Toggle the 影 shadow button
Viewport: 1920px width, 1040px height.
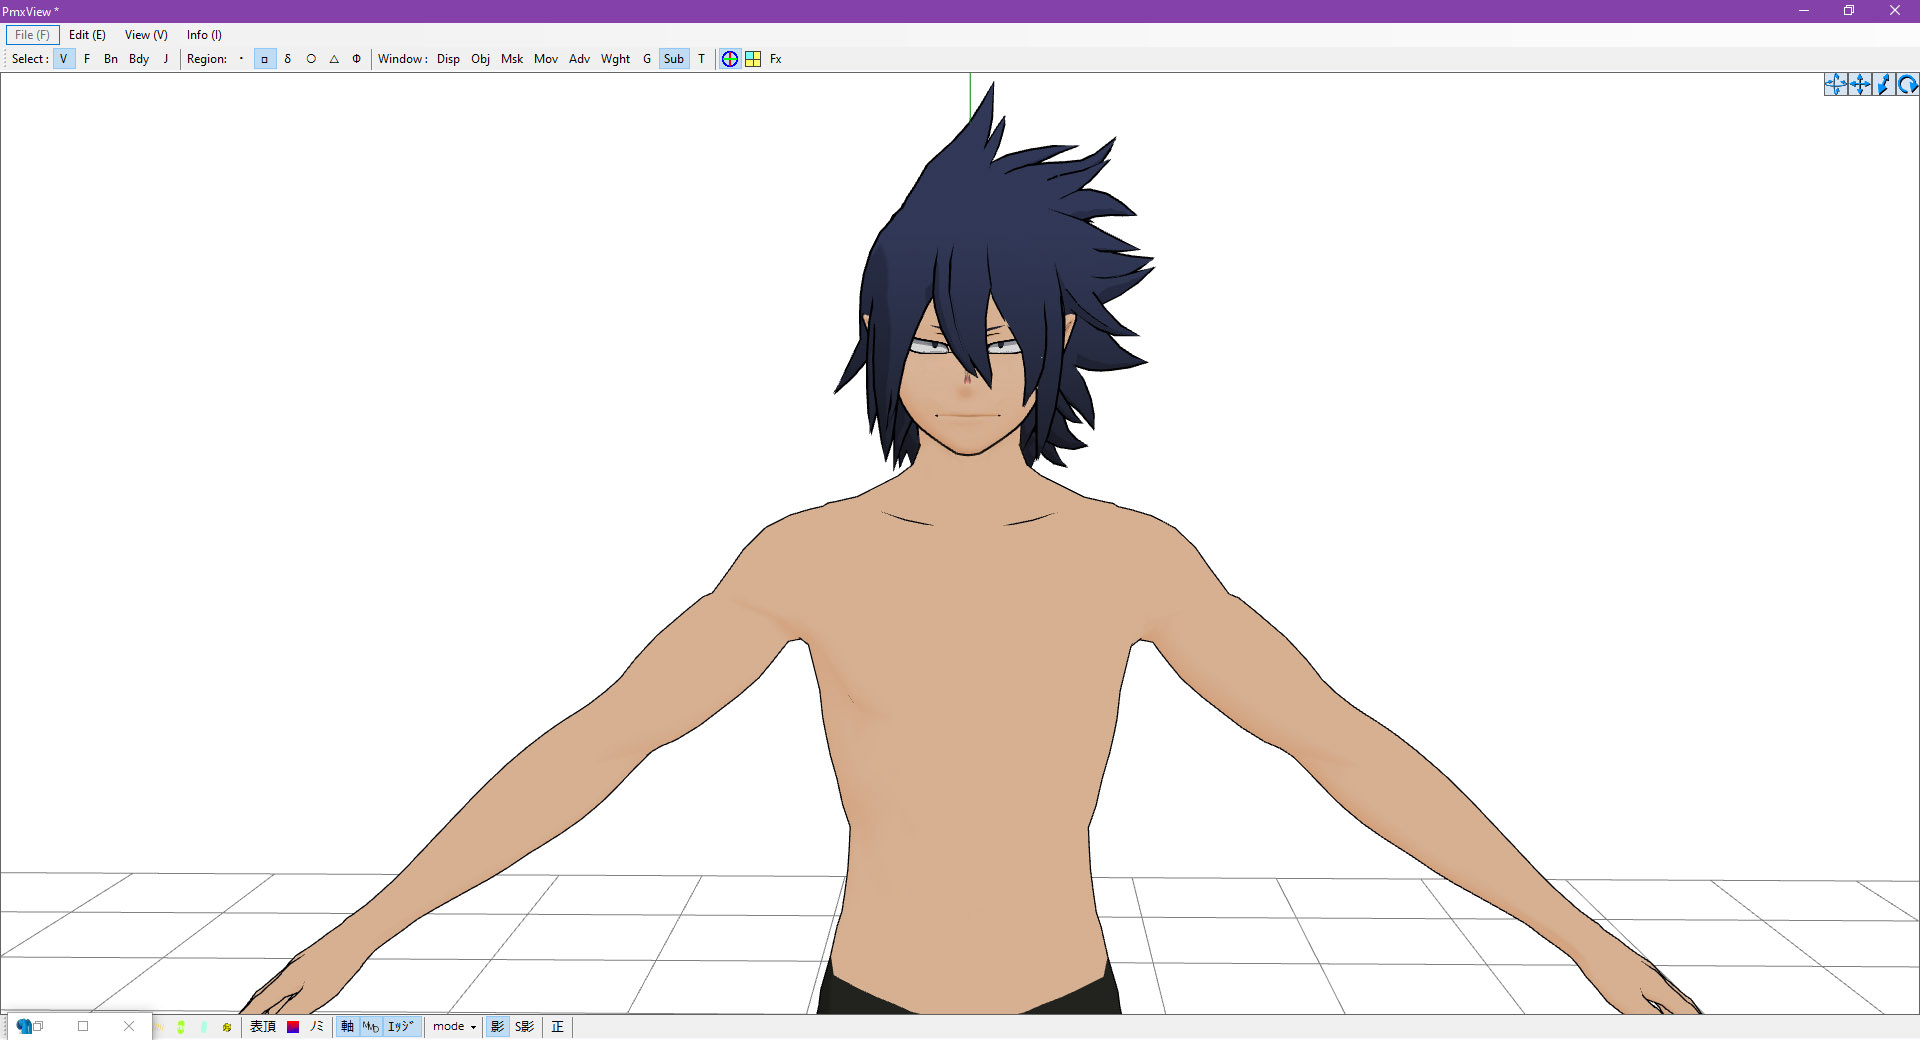click(x=497, y=1027)
